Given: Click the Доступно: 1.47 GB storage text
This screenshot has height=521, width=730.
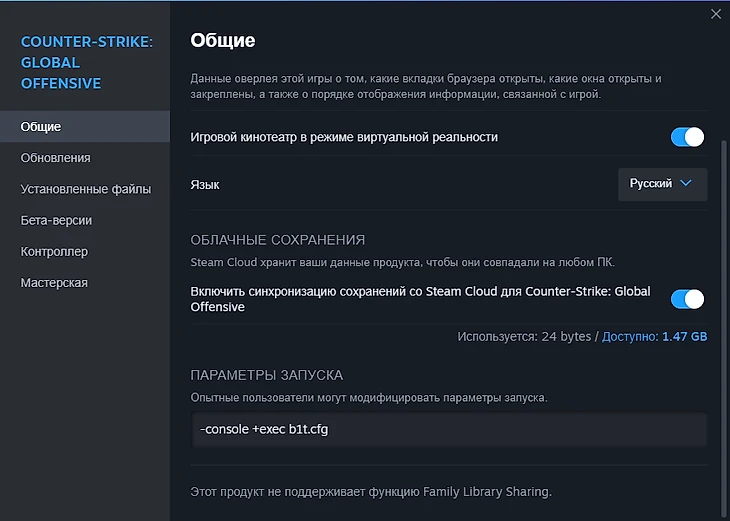Looking at the screenshot, I should point(655,337).
